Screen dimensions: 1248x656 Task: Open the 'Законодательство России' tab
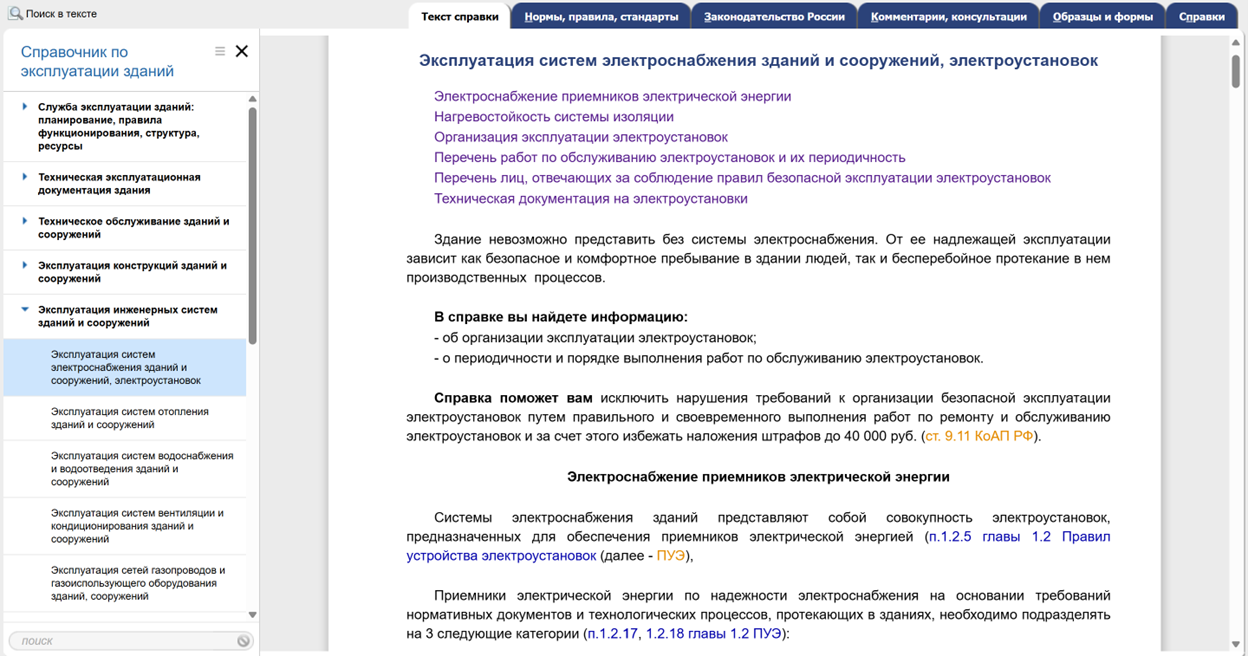pyautogui.click(x=774, y=16)
